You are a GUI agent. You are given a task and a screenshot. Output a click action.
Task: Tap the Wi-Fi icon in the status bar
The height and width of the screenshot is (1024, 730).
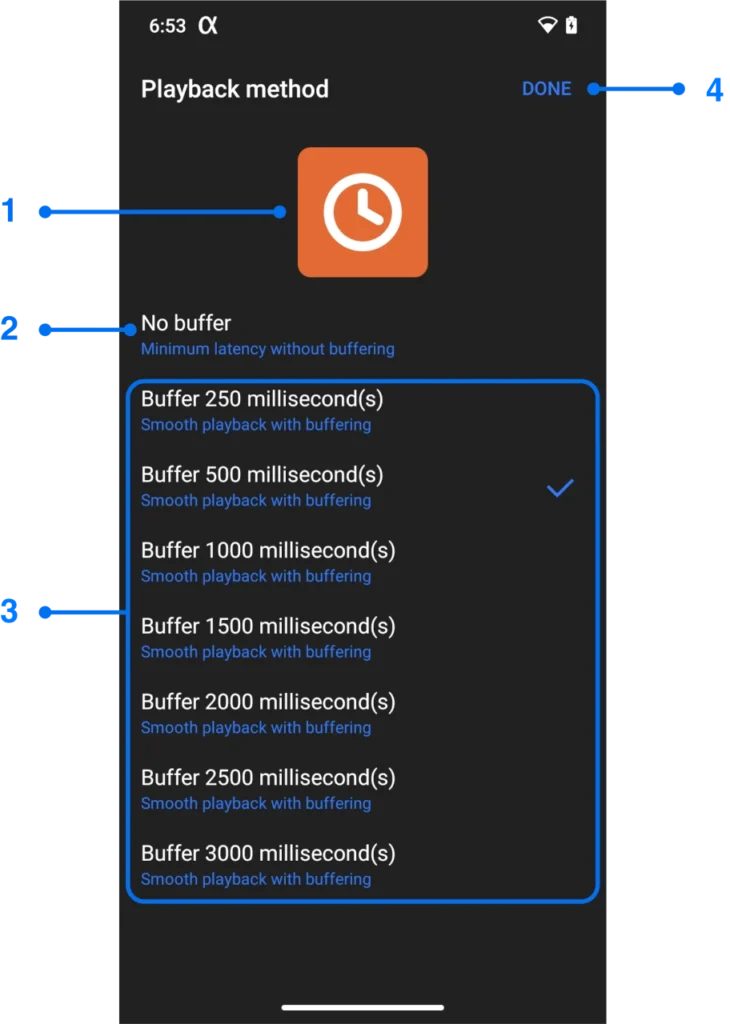pos(546,25)
